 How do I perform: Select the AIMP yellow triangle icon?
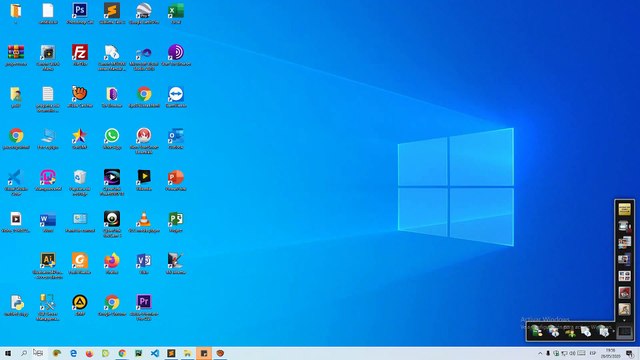(x=80, y=305)
